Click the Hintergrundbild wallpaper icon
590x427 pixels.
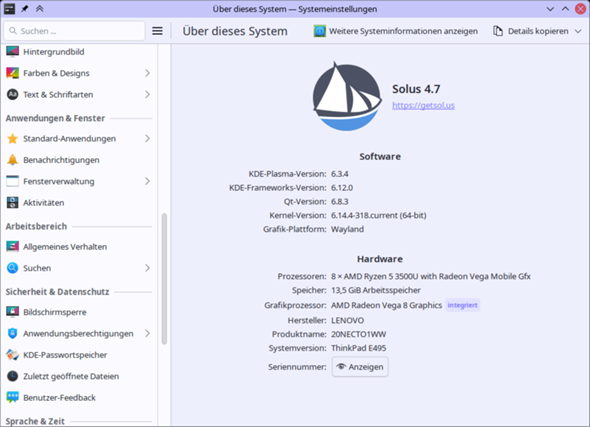[x=12, y=52]
